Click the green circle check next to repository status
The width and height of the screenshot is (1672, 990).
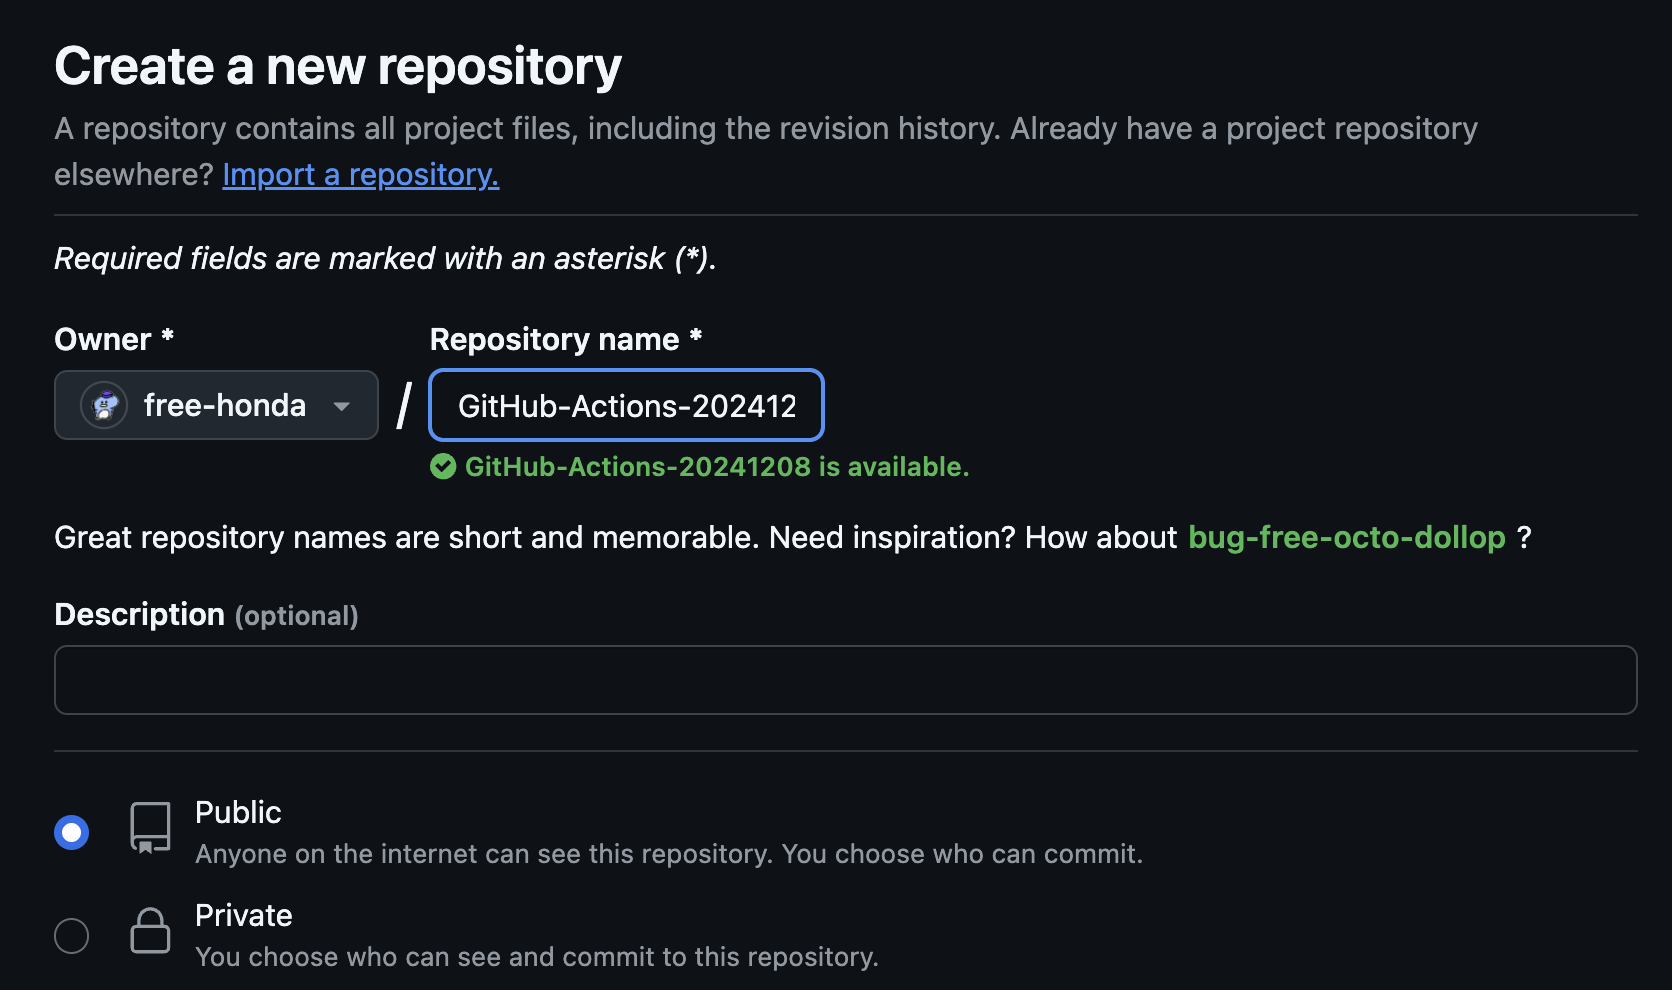coord(443,466)
